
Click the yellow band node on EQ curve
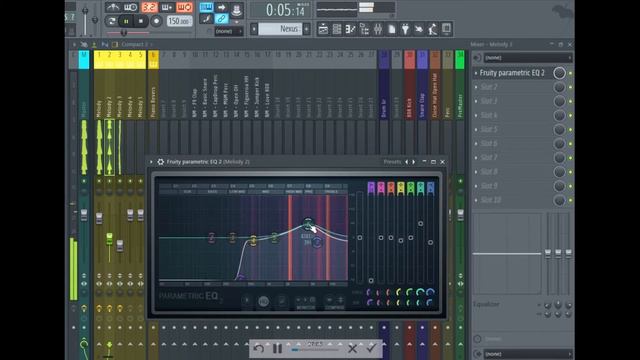point(253,240)
